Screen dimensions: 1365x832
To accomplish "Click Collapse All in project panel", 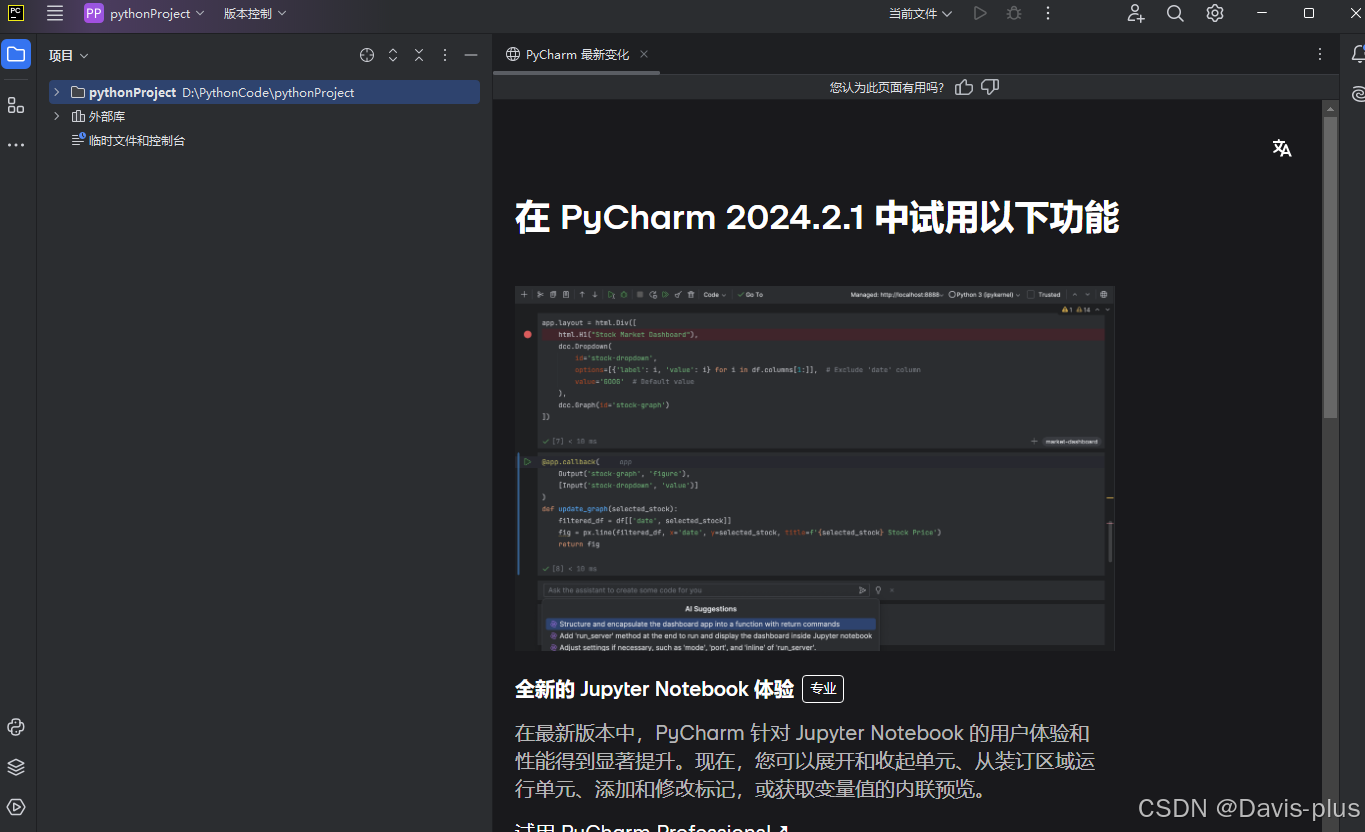I will coord(419,55).
